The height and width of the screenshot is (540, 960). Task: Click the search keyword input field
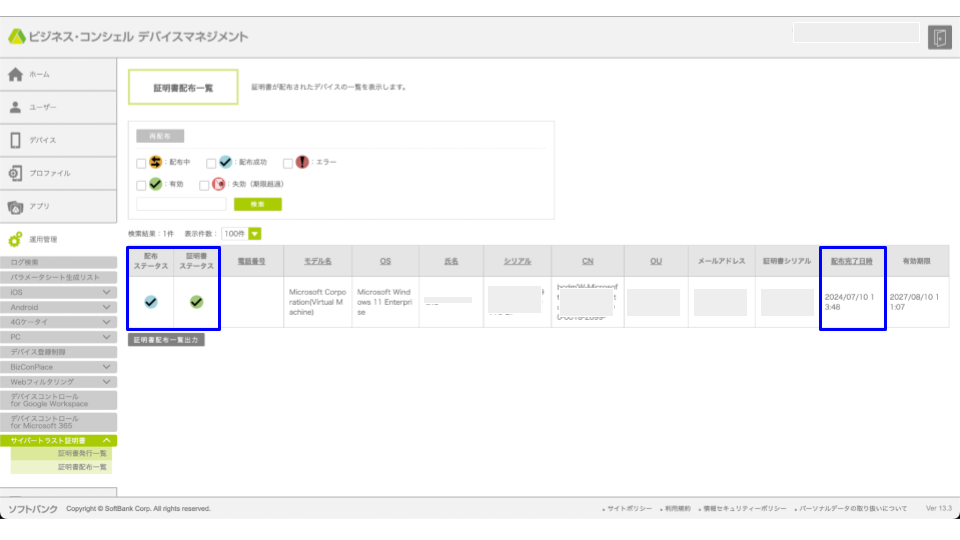click(x=181, y=204)
